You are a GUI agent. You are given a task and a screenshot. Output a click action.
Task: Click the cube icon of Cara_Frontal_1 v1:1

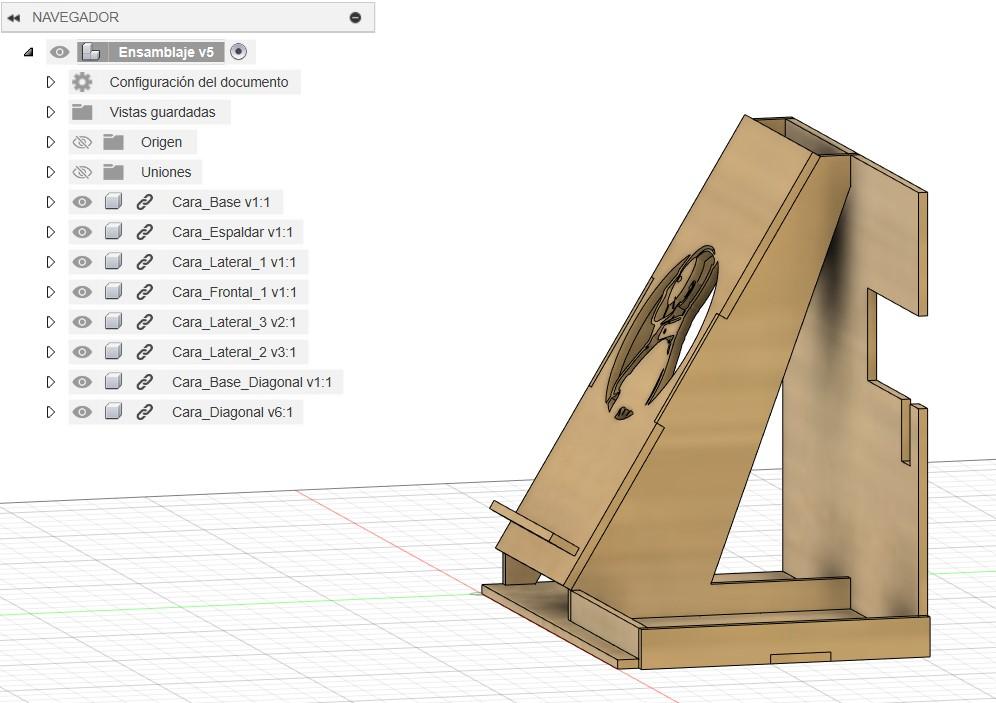pos(113,291)
